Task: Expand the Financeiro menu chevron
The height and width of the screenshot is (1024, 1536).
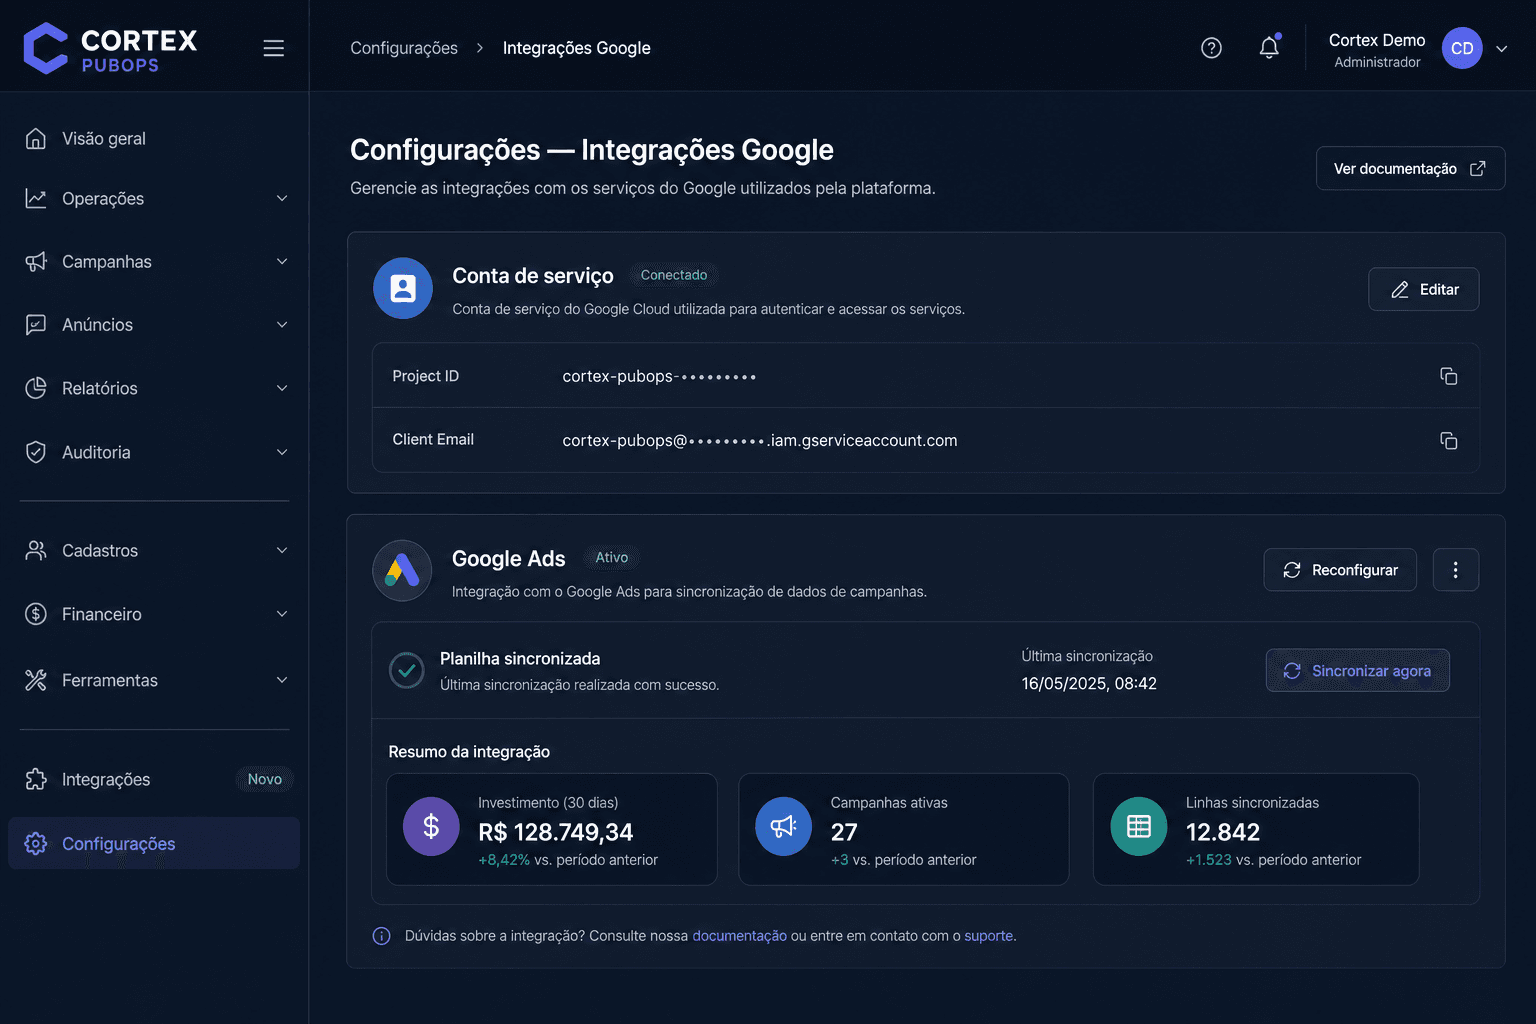Action: tap(282, 614)
